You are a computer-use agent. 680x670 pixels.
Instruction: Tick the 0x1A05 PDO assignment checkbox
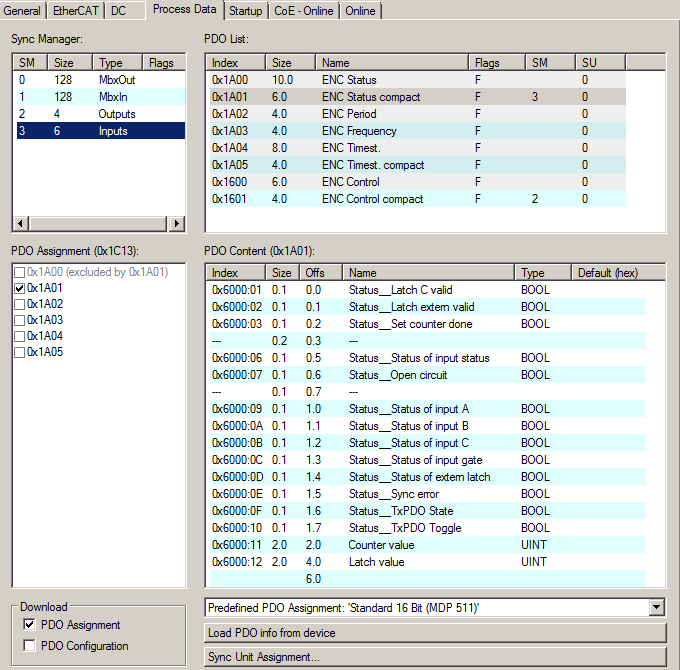pyautogui.click(x=20, y=353)
